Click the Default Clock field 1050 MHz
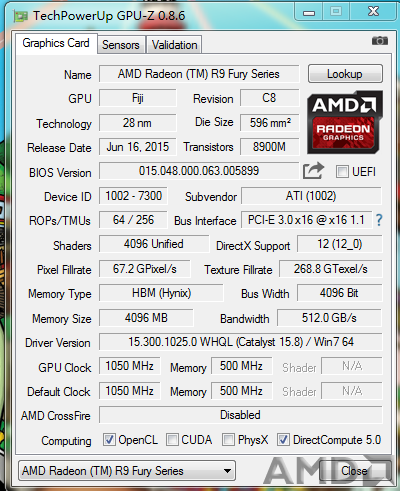 (x=130, y=391)
